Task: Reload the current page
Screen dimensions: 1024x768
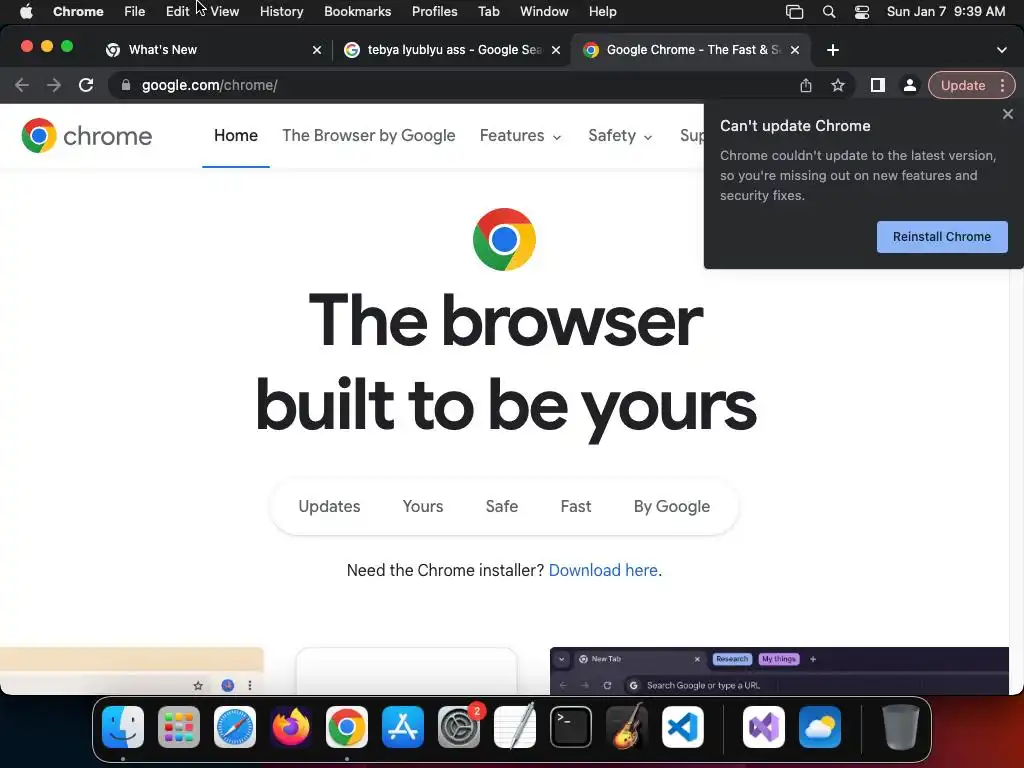Action: pyautogui.click(x=86, y=85)
